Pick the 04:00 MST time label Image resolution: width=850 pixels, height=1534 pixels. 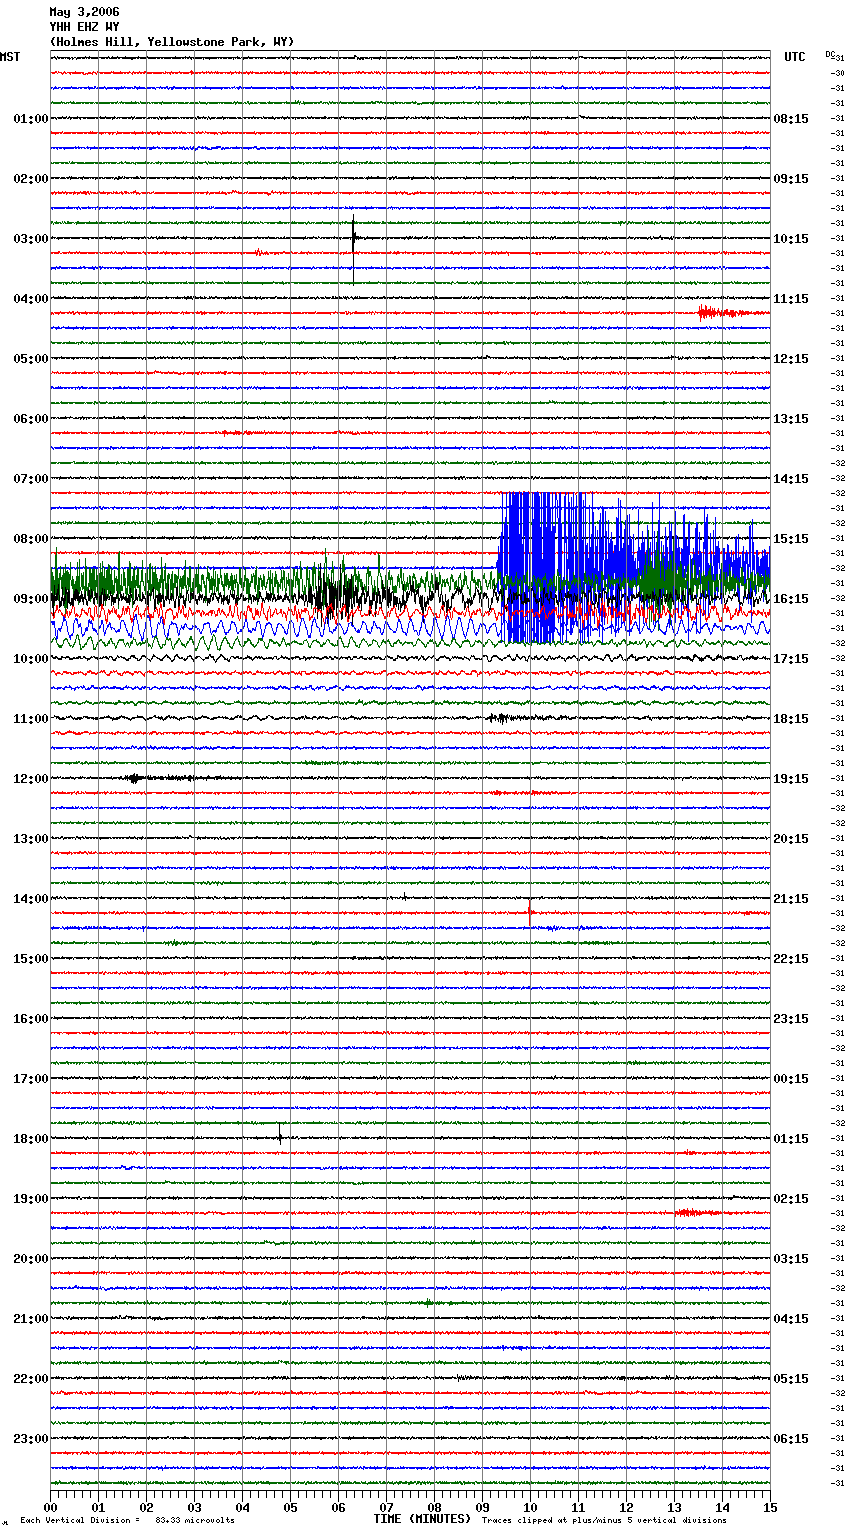pyautogui.click(x=31, y=299)
